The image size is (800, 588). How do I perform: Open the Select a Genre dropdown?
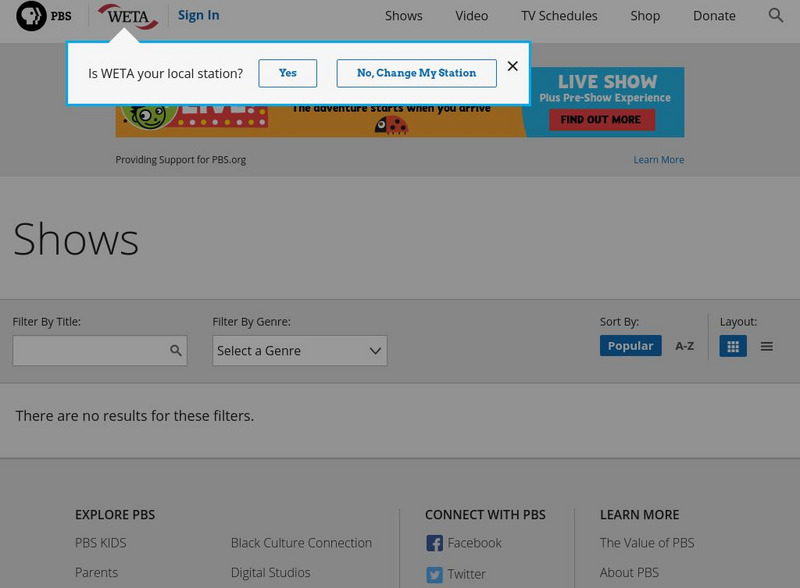[x=299, y=351]
